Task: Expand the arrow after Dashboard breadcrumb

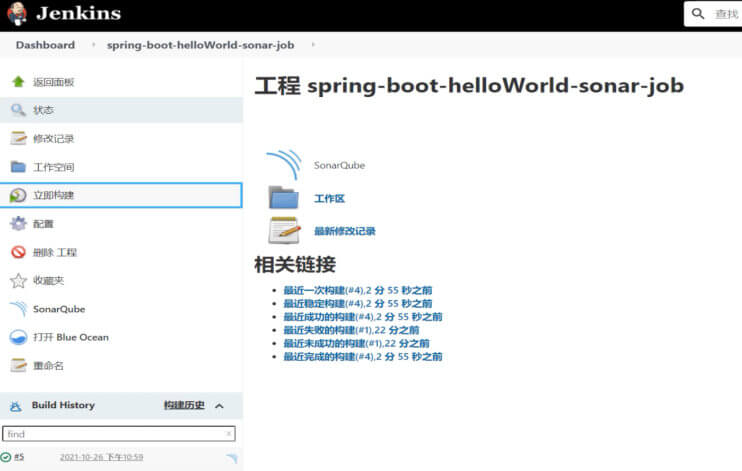Action: point(93,44)
